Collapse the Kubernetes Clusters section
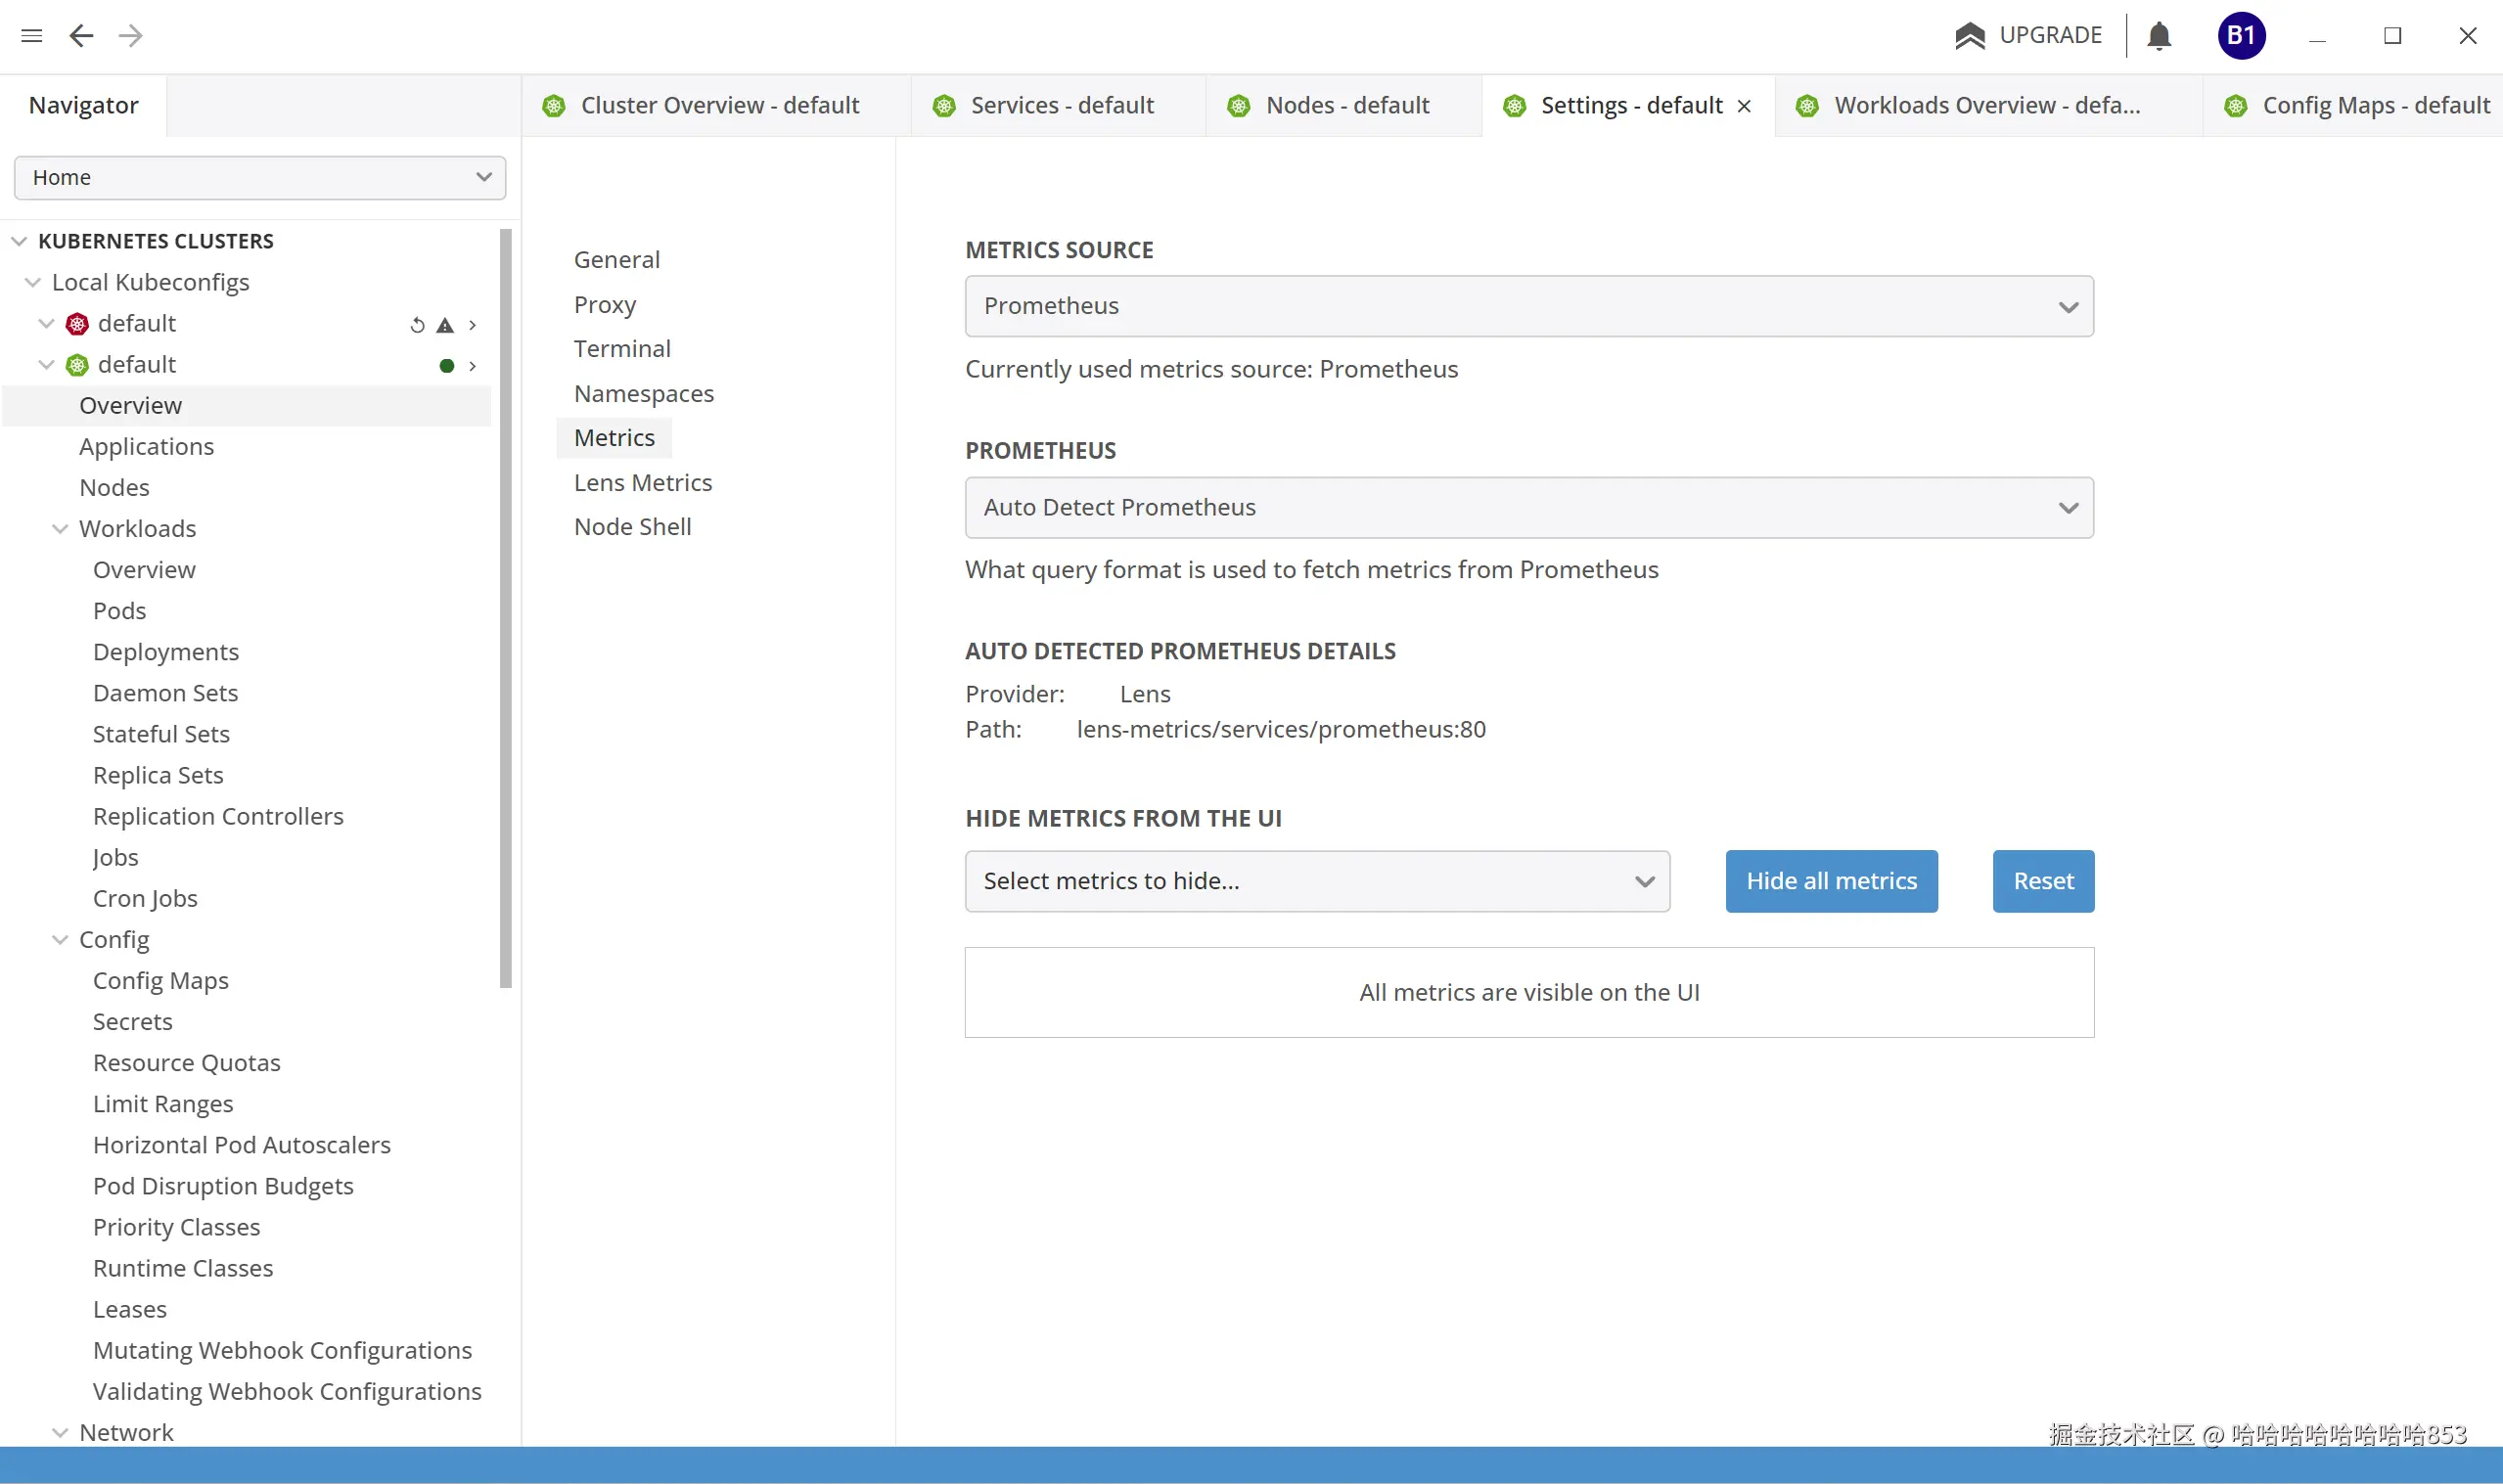Image resolution: width=2503 pixels, height=1484 pixels. tap(19, 241)
